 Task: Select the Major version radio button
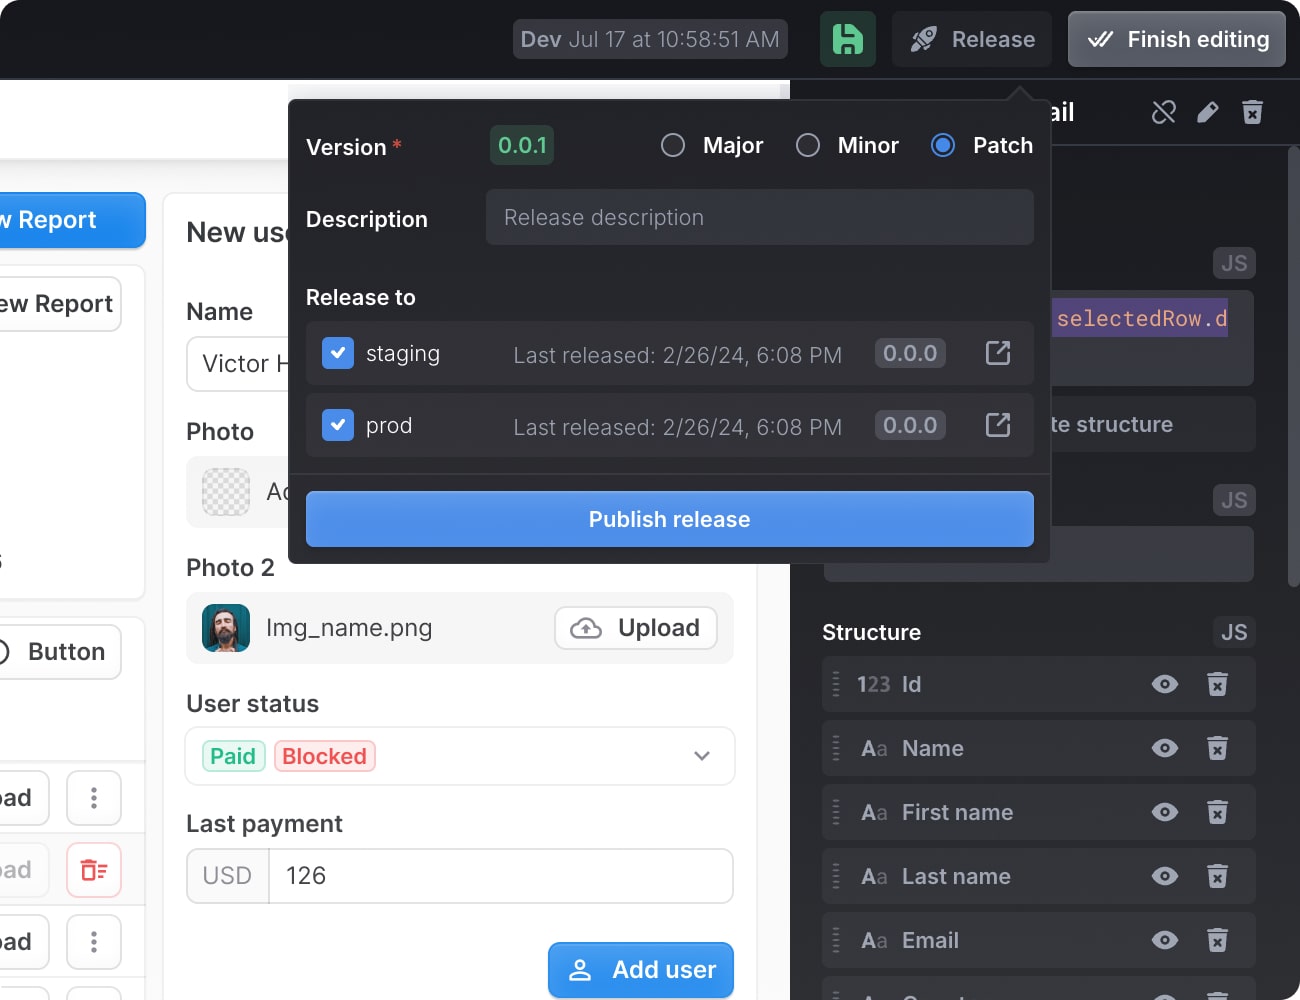pos(673,145)
